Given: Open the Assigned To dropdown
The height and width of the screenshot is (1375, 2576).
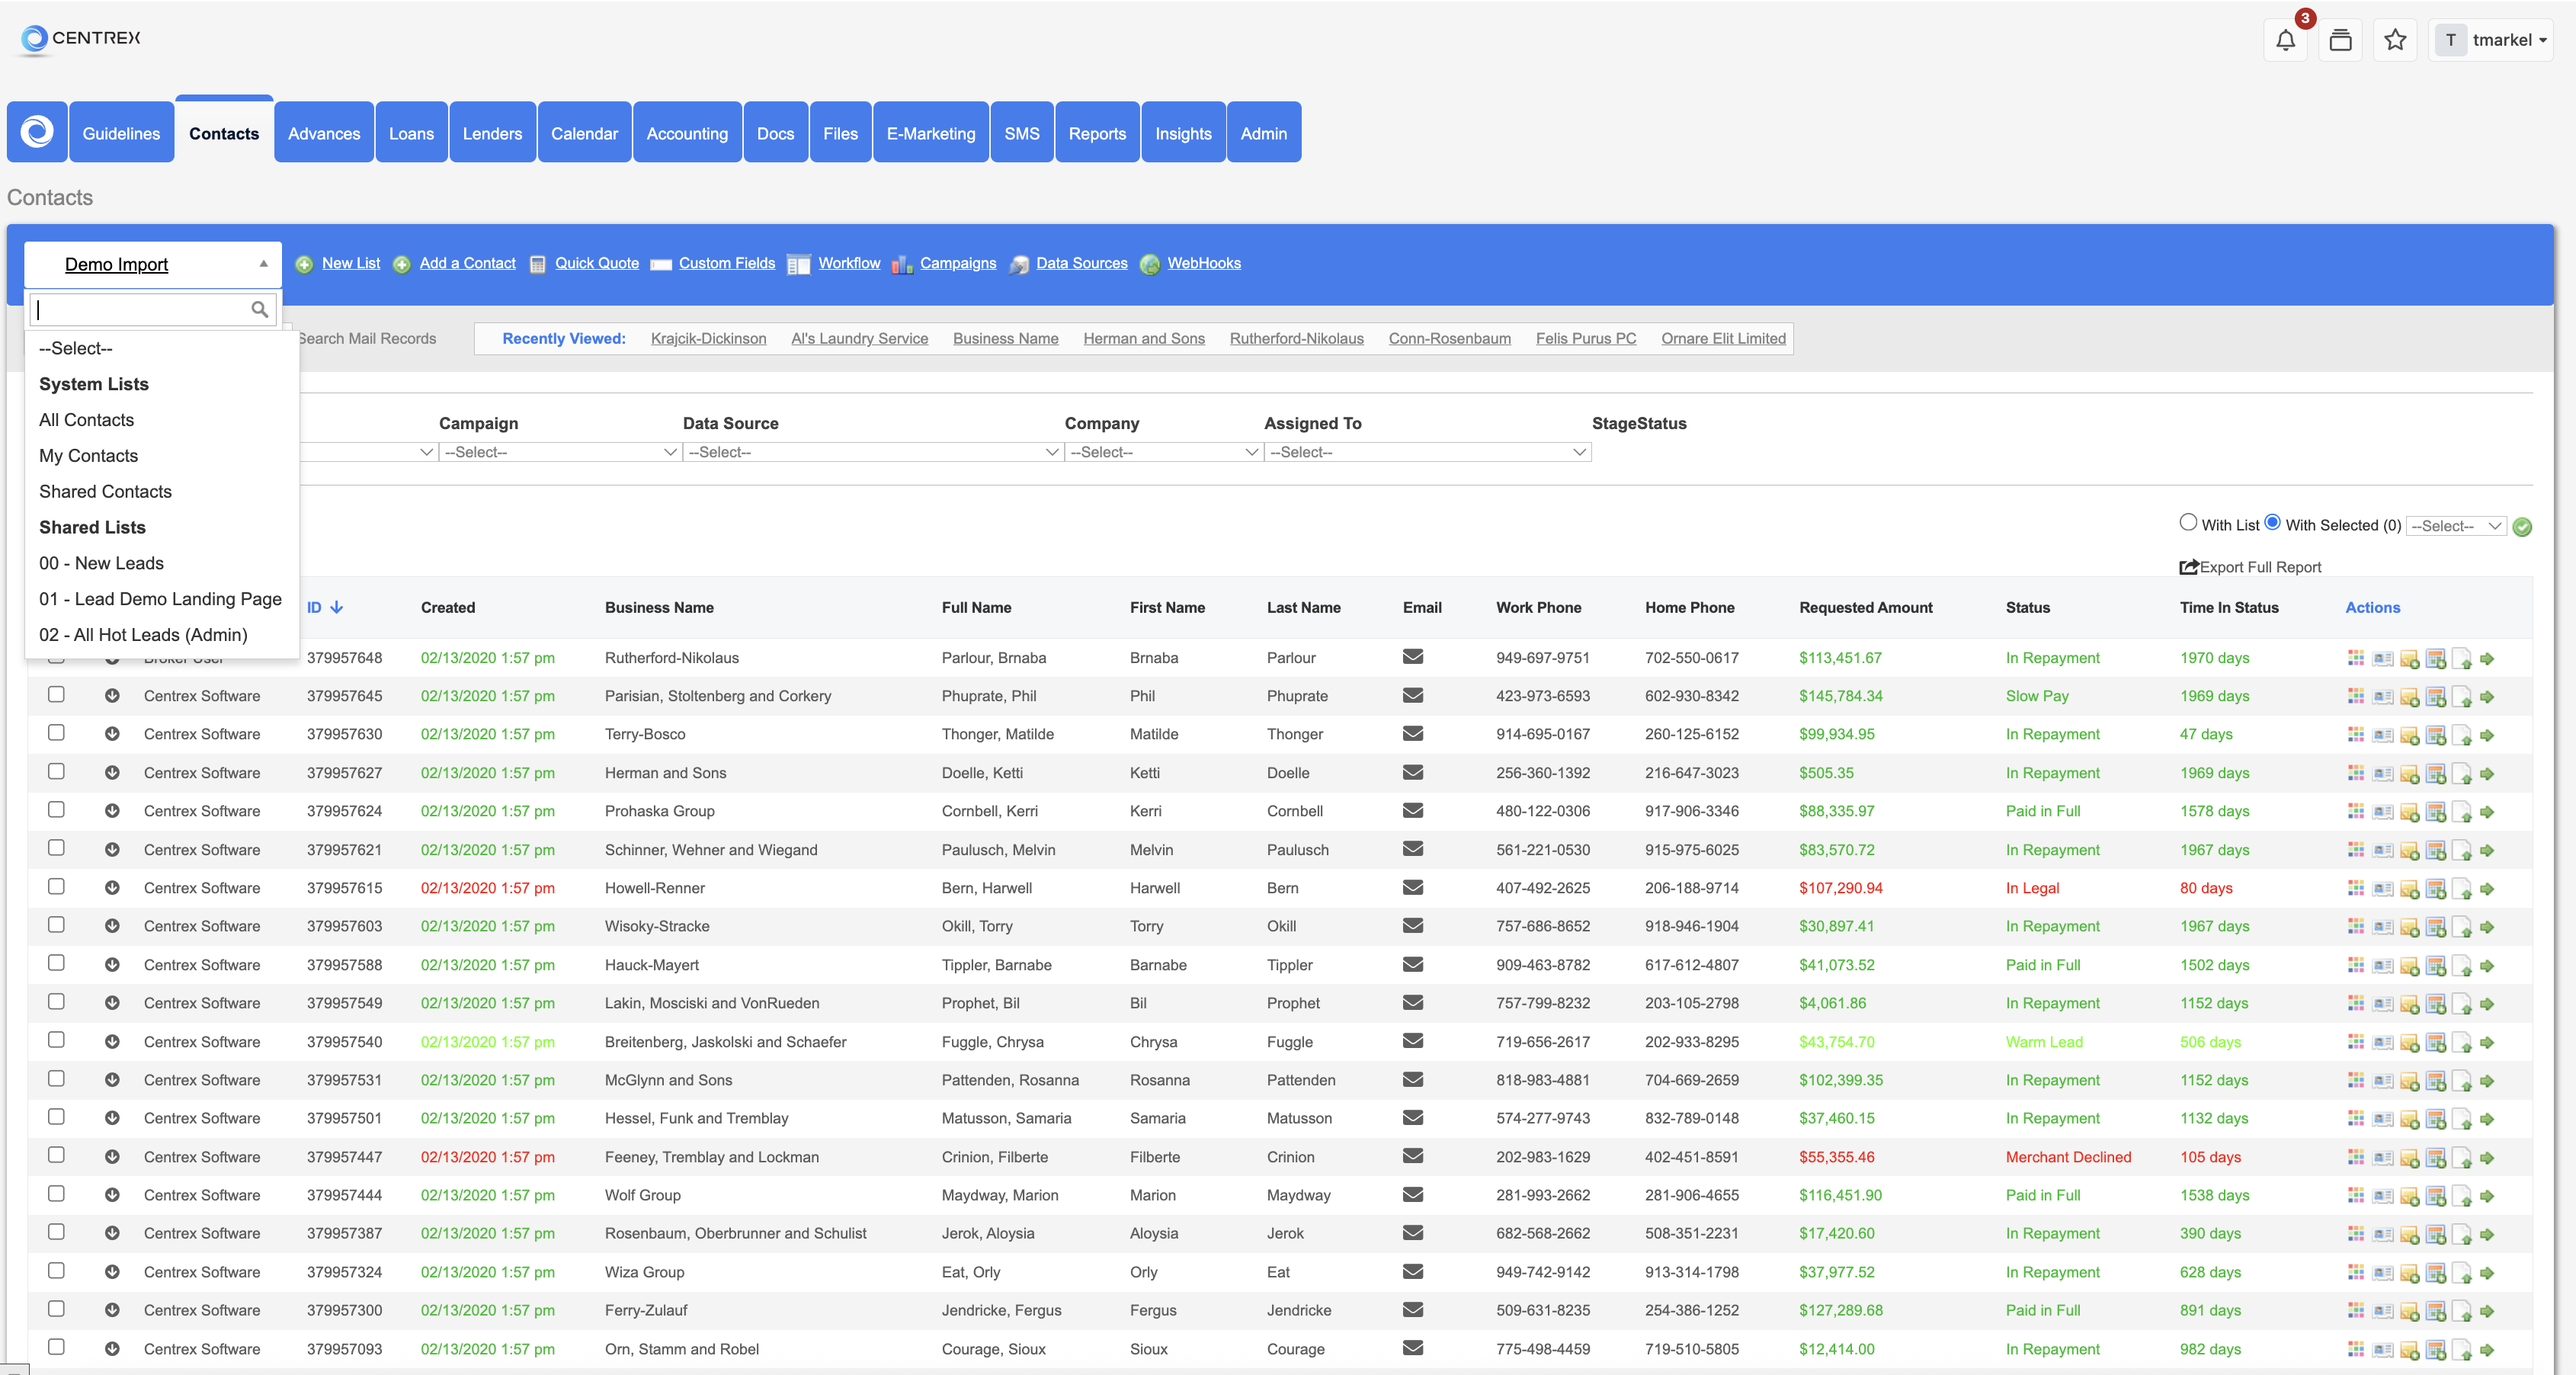Looking at the screenshot, I should 1424,452.
